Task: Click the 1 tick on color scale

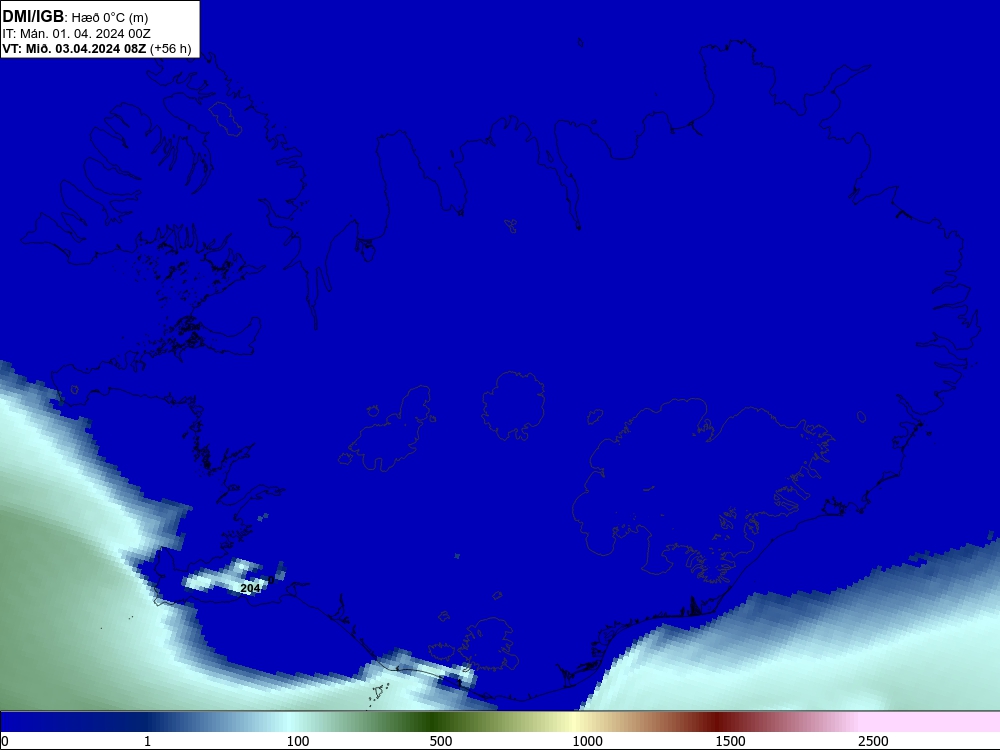Action: tap(147, 741)
